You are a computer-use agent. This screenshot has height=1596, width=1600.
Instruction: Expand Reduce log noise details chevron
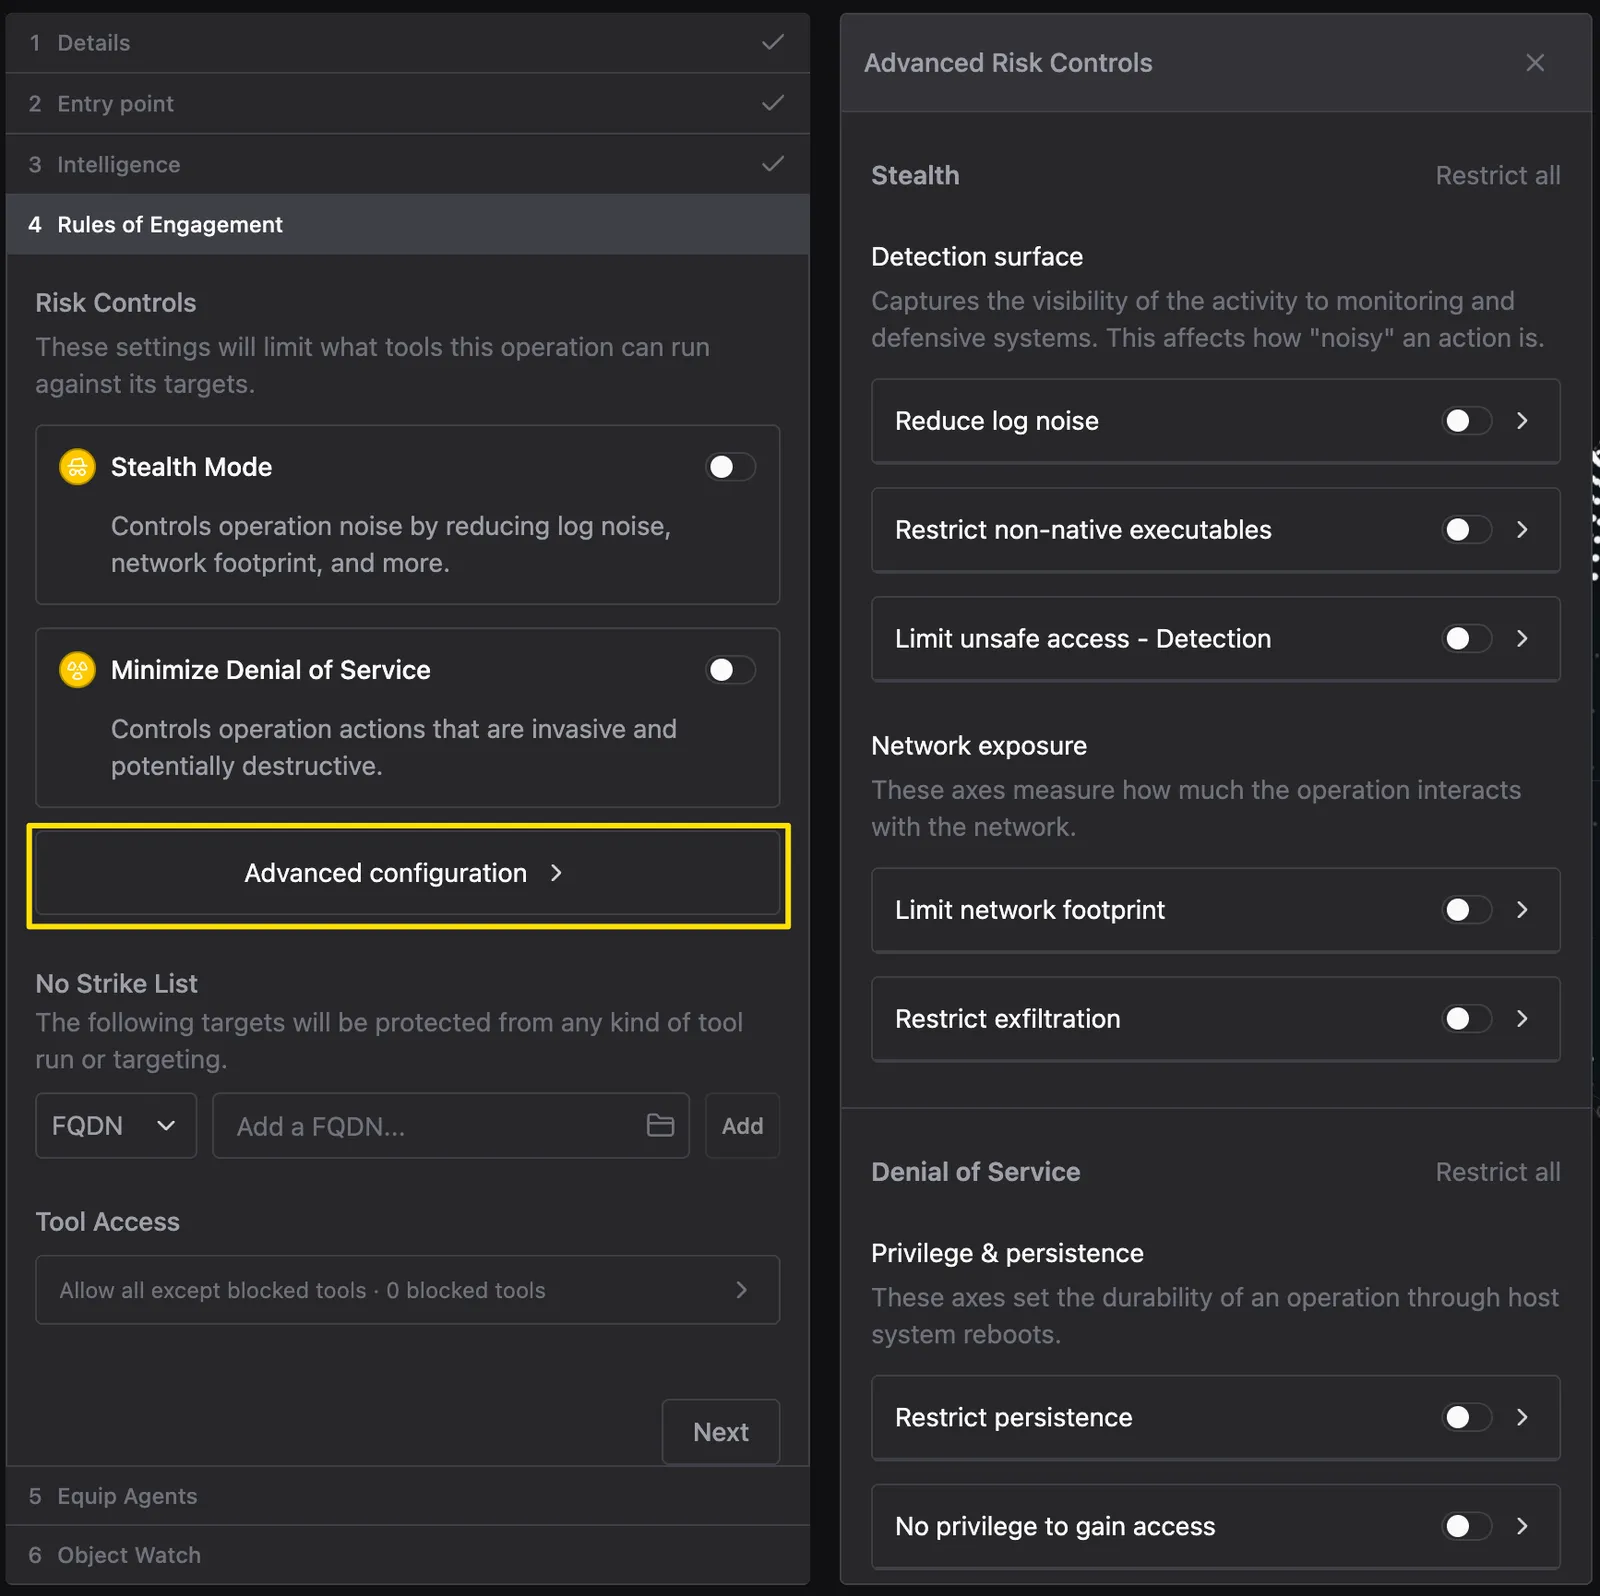(1522, 421)
